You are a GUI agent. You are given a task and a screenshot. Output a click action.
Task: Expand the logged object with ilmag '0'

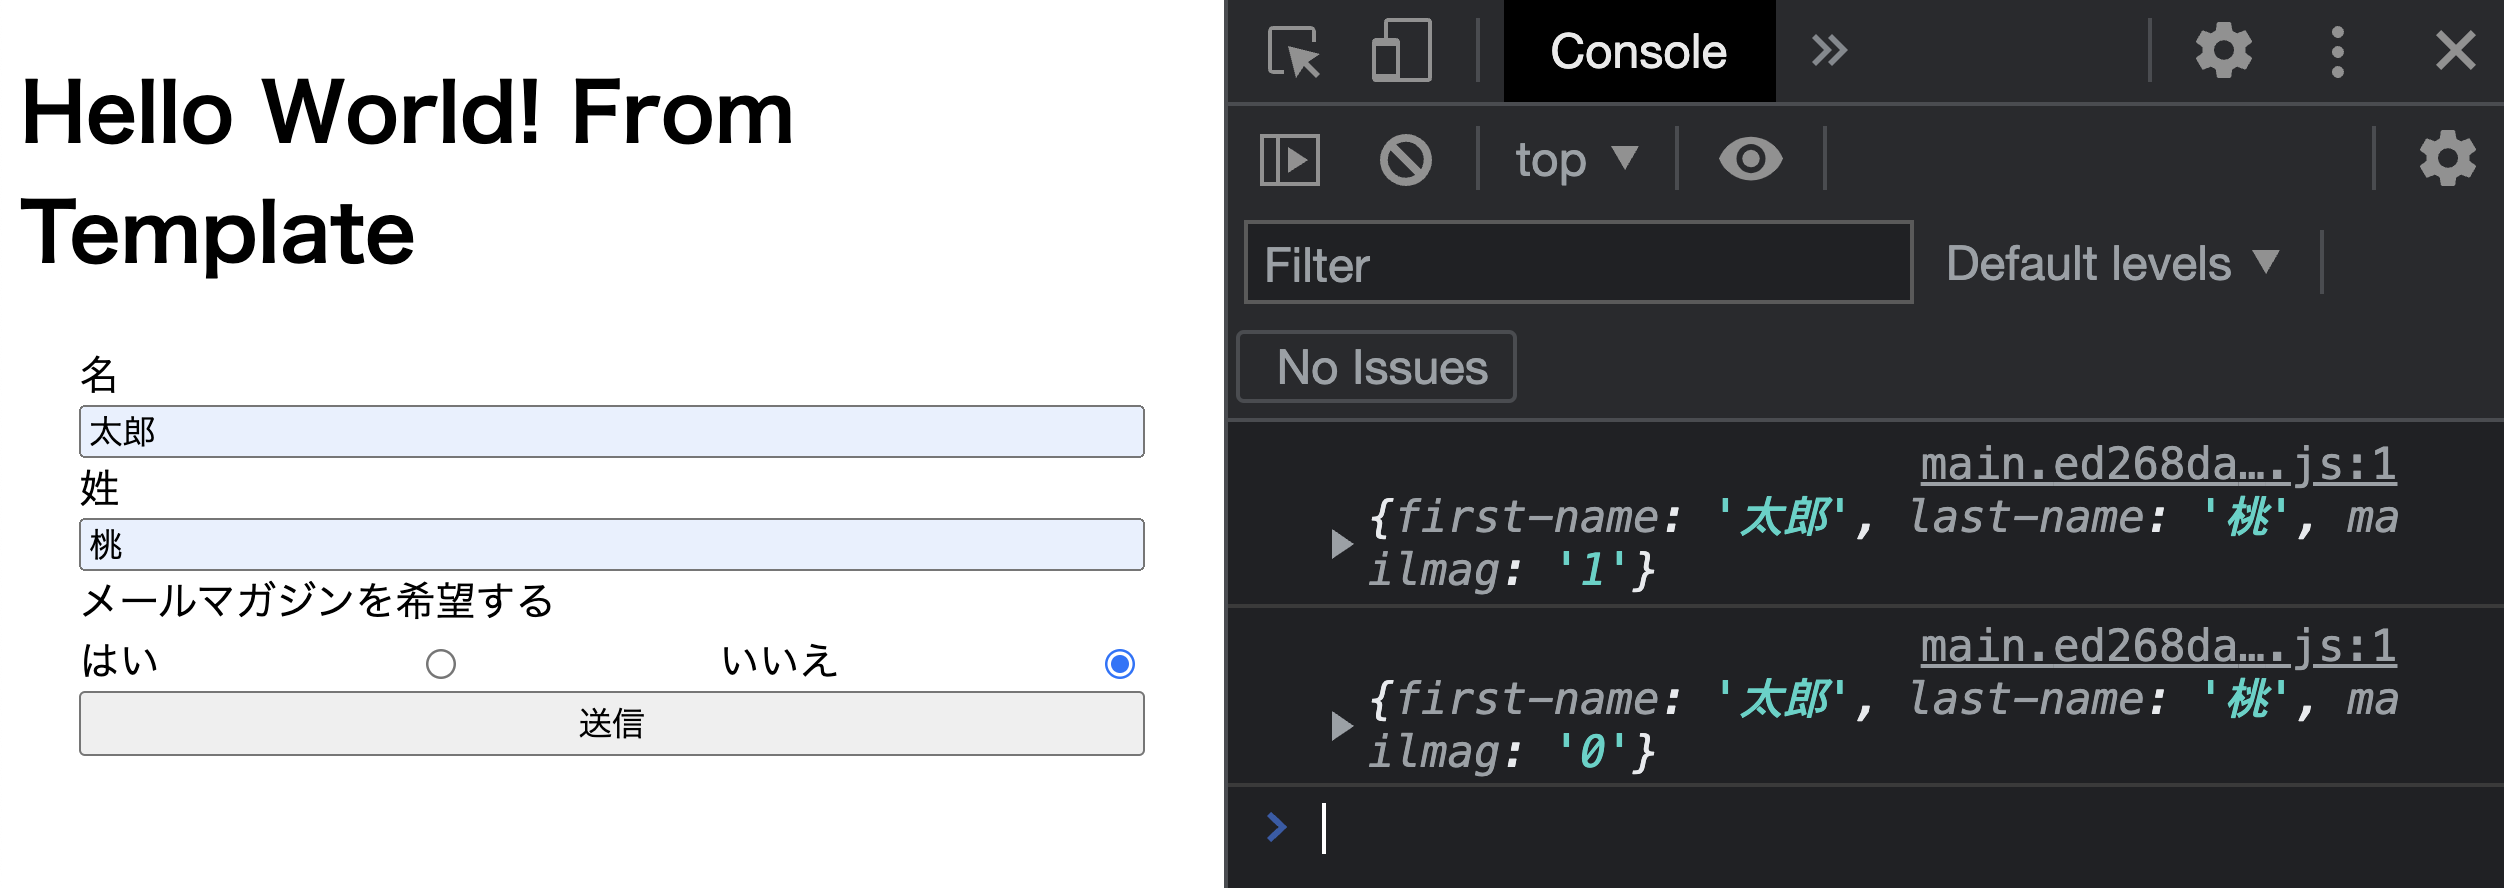(1342, 726)
